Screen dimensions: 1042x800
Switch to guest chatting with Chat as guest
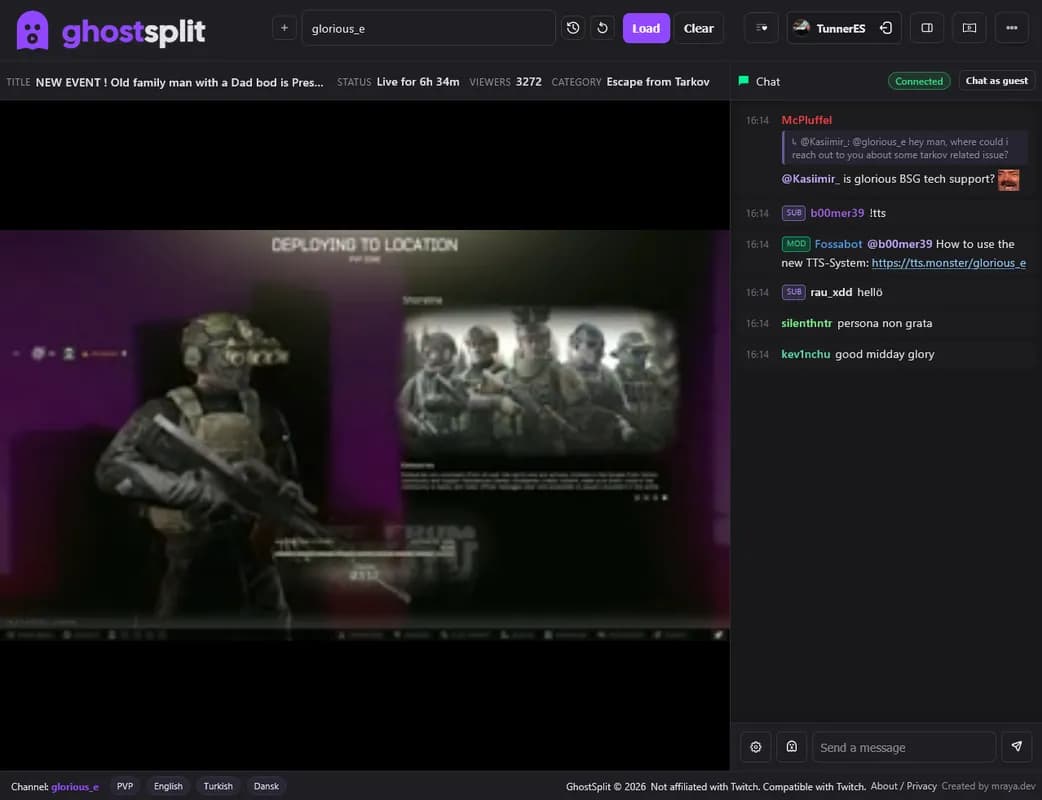coord(996,81)
